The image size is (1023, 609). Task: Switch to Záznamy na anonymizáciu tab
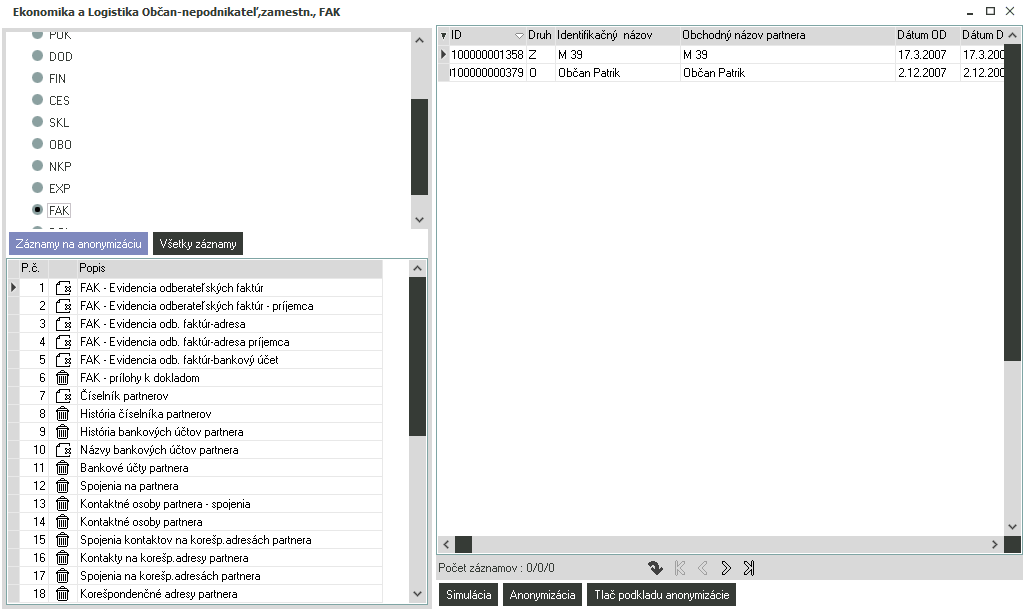tap(79, 243)
